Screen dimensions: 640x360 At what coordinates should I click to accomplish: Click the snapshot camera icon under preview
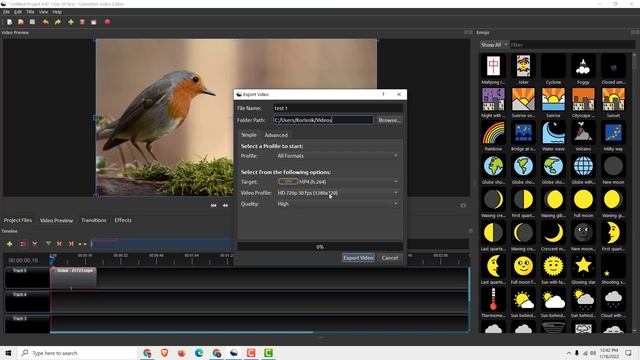click(463, 206)
